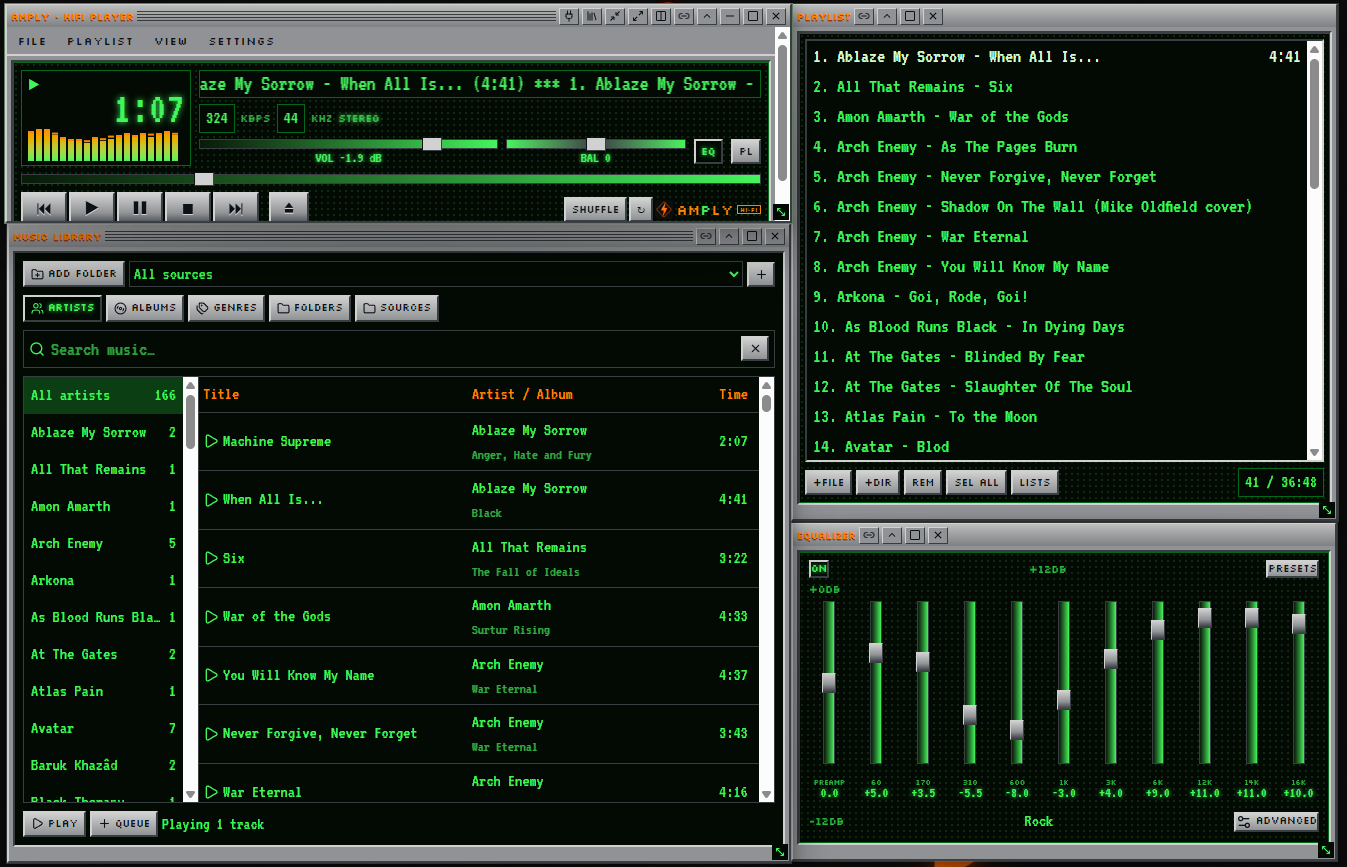Click the link icon in Equalizer title bar
The image size is (1347, 867).
[x=869, y=535]
